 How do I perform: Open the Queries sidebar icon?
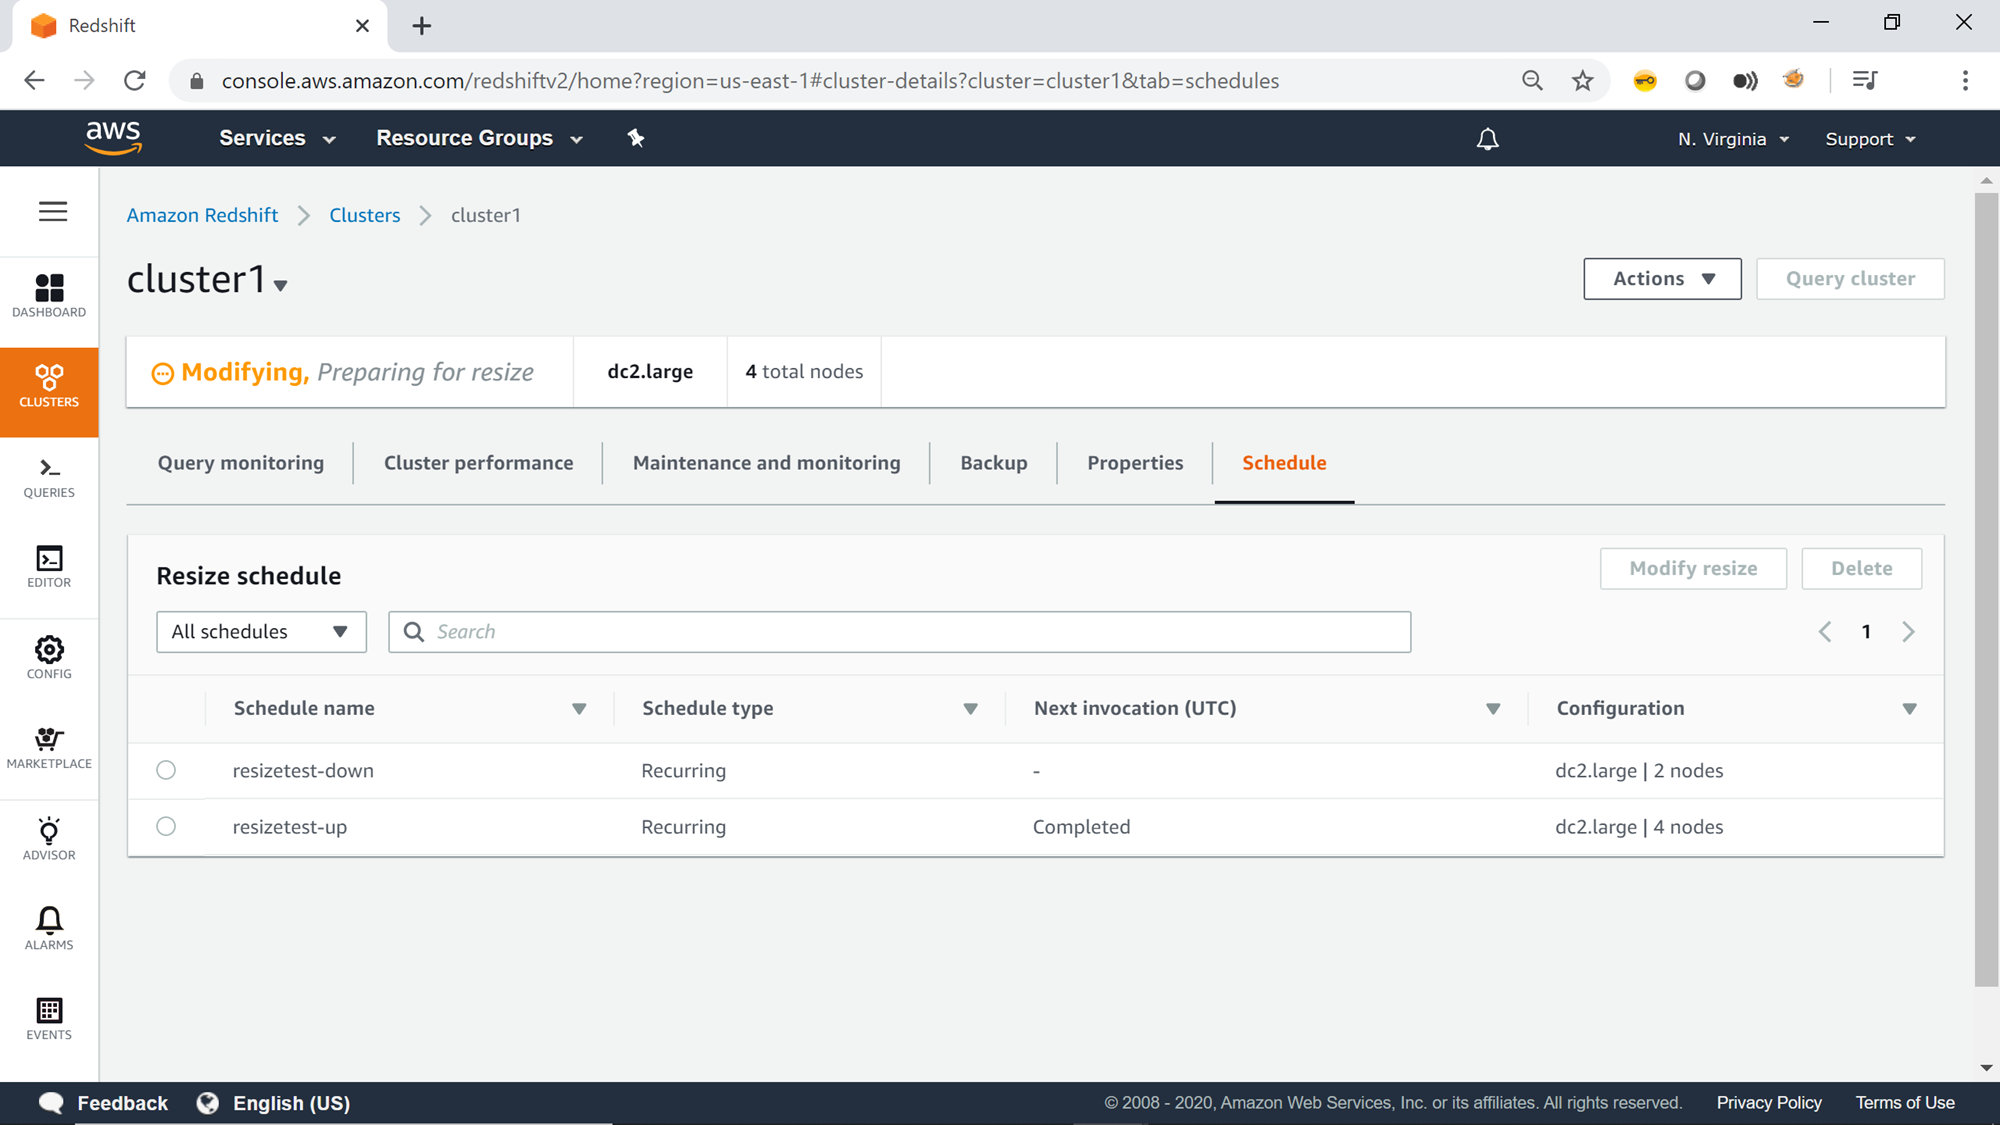49,477
